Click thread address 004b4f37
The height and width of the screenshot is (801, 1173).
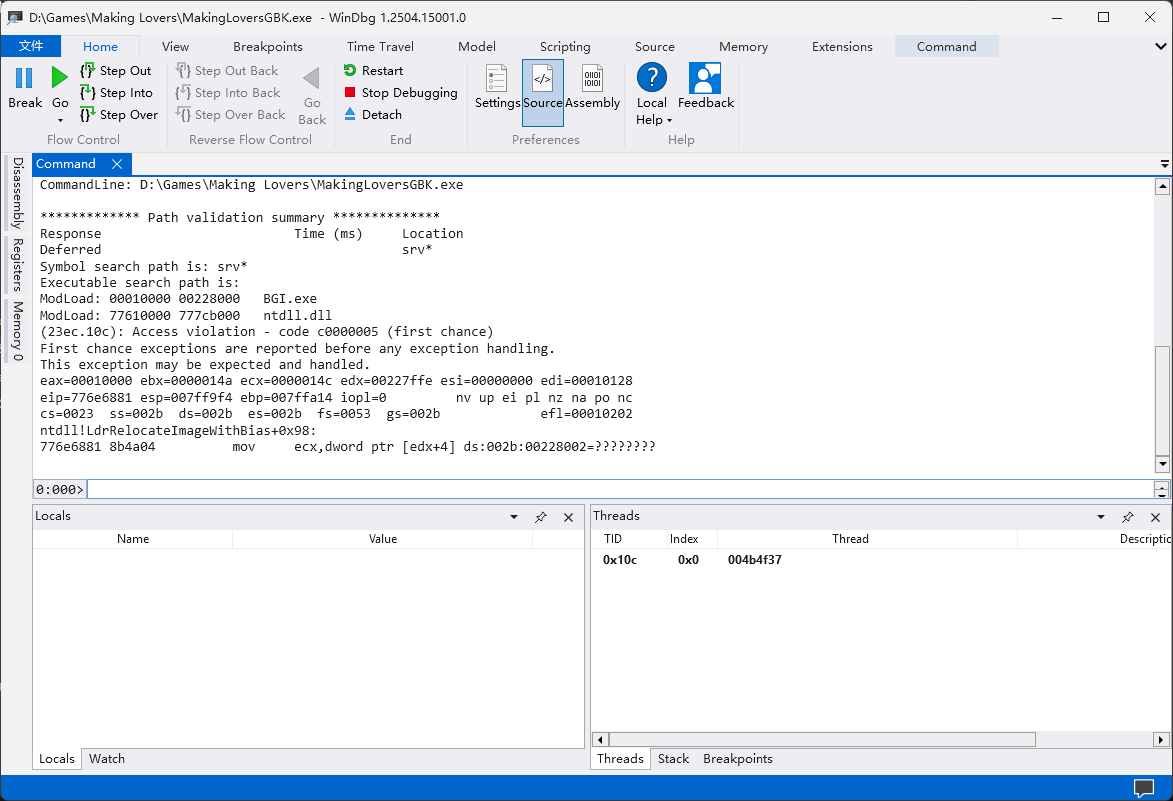click(754, 559)
